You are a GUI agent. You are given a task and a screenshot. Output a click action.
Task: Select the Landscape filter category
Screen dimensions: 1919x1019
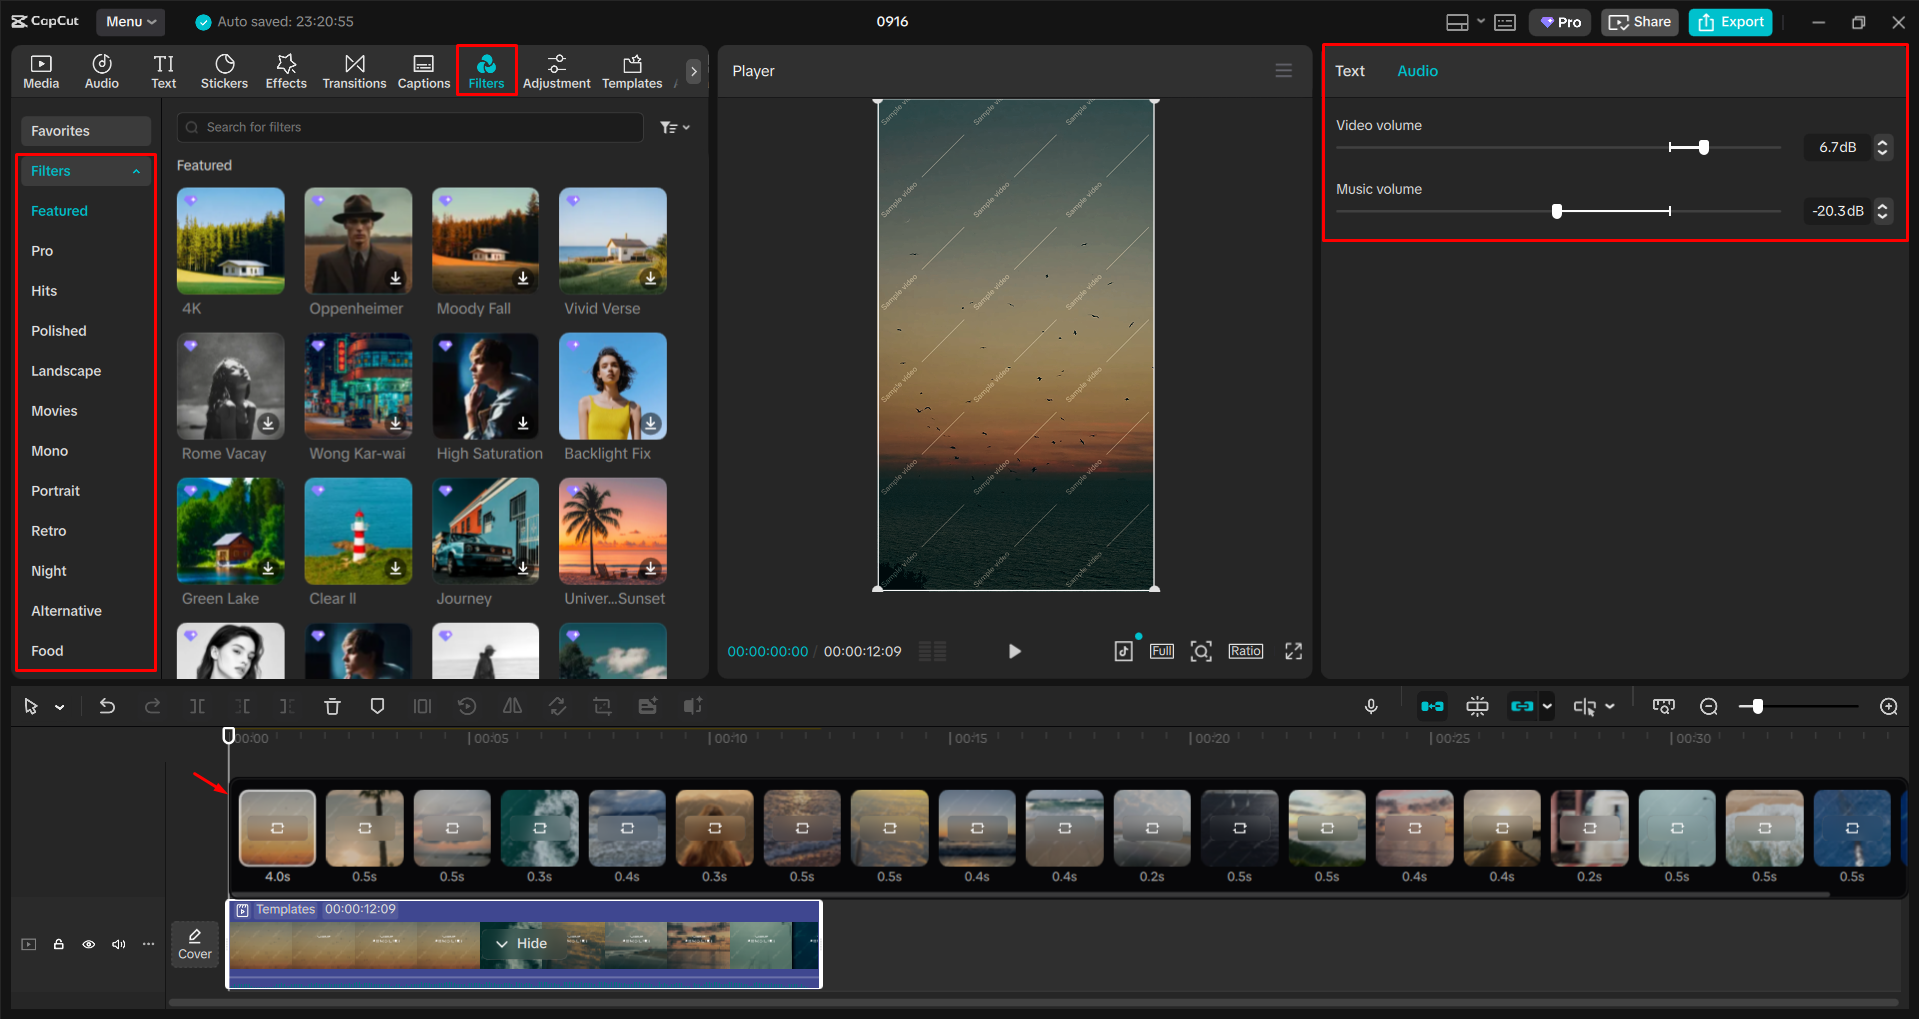66,371
